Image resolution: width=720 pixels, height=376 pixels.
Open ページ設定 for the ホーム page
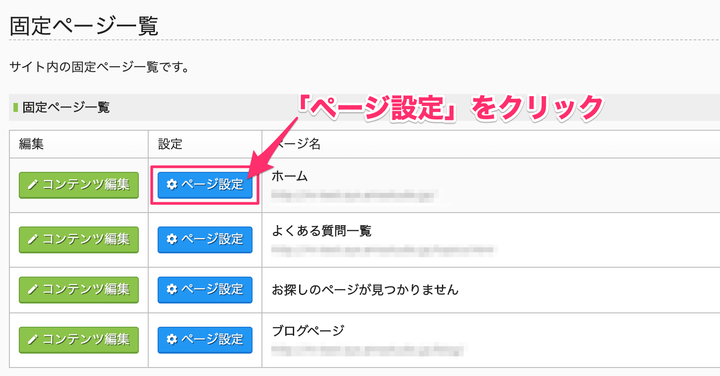(205, 185)
